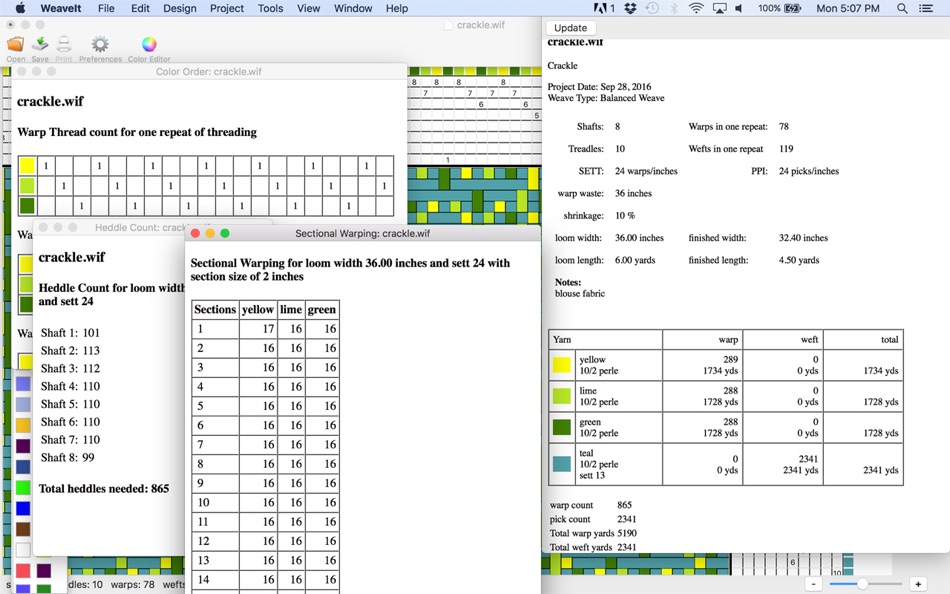Click 'Total warp yards 5190' line

click(593, 533)
